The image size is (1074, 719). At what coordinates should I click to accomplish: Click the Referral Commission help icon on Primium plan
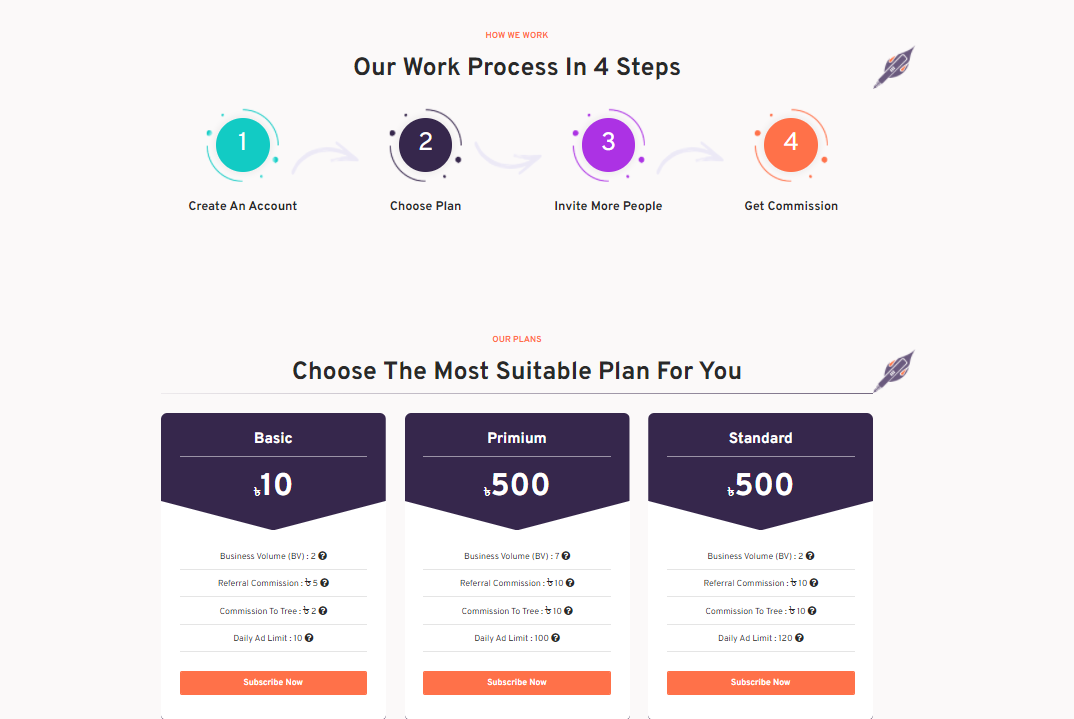[571, 583]
